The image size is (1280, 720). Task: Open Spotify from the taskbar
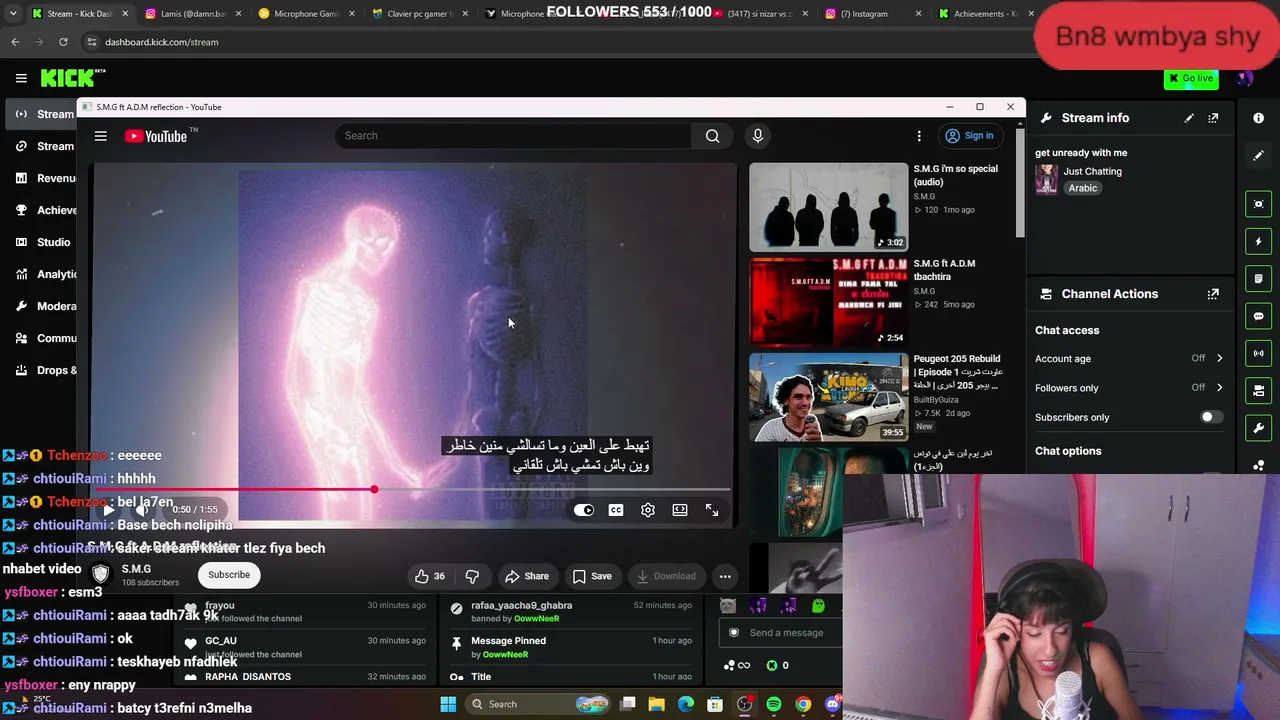(774, 704)
